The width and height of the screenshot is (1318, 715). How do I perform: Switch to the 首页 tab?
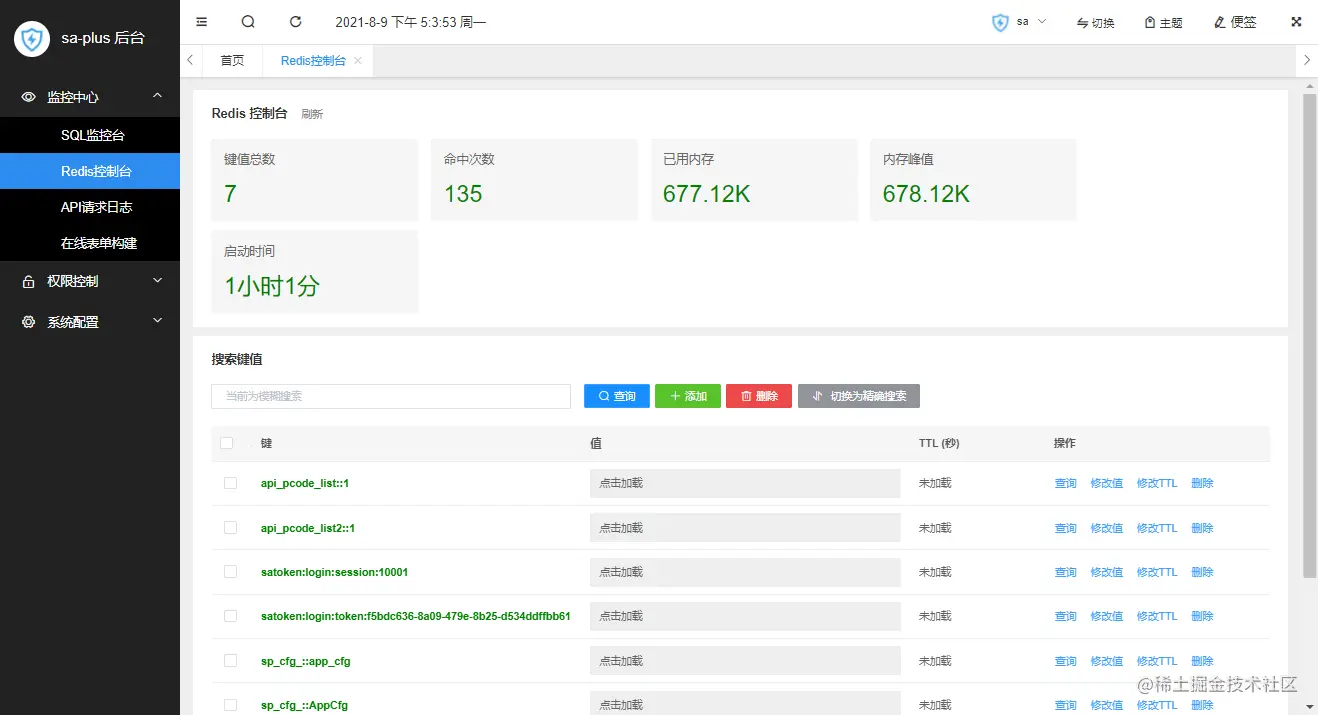(x=232, y=61)
